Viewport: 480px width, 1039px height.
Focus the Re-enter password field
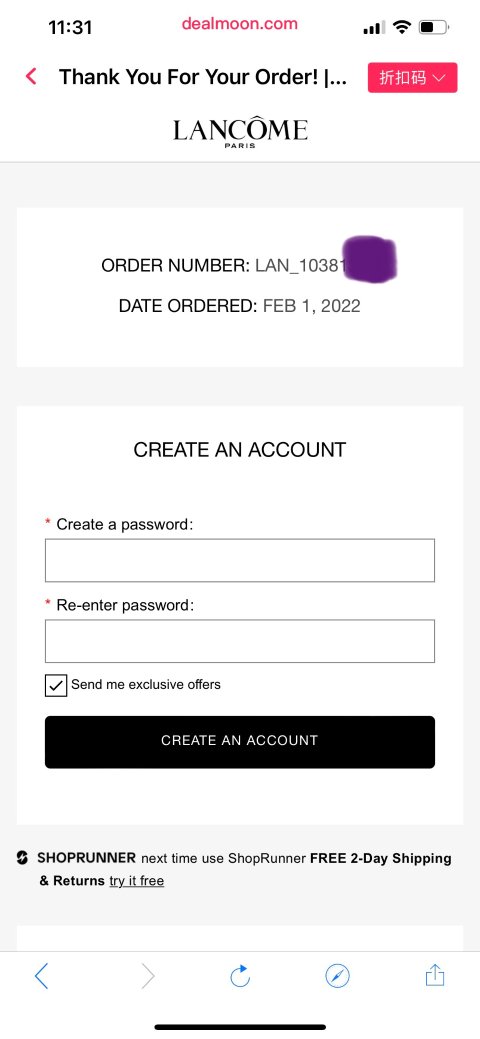tap(240, 641)
